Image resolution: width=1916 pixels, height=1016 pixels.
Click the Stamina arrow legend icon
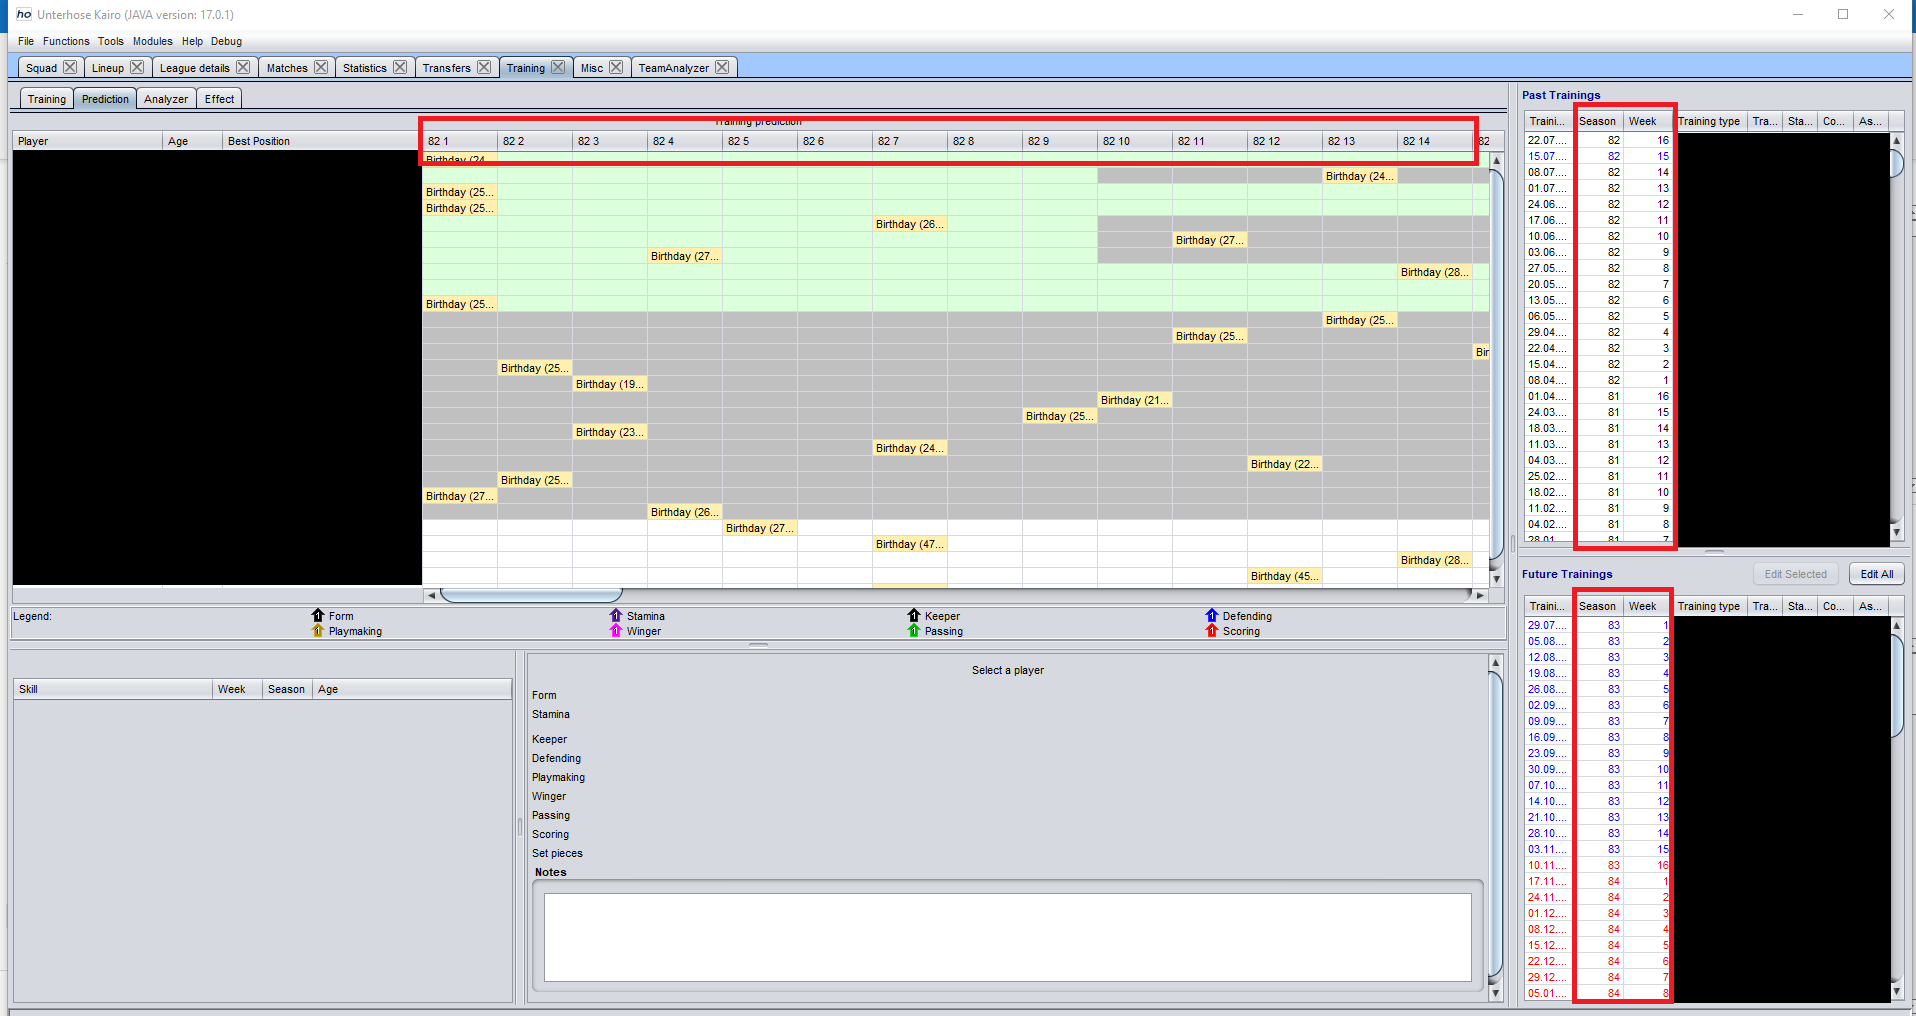pyautogui.click(x=616, y=615)
